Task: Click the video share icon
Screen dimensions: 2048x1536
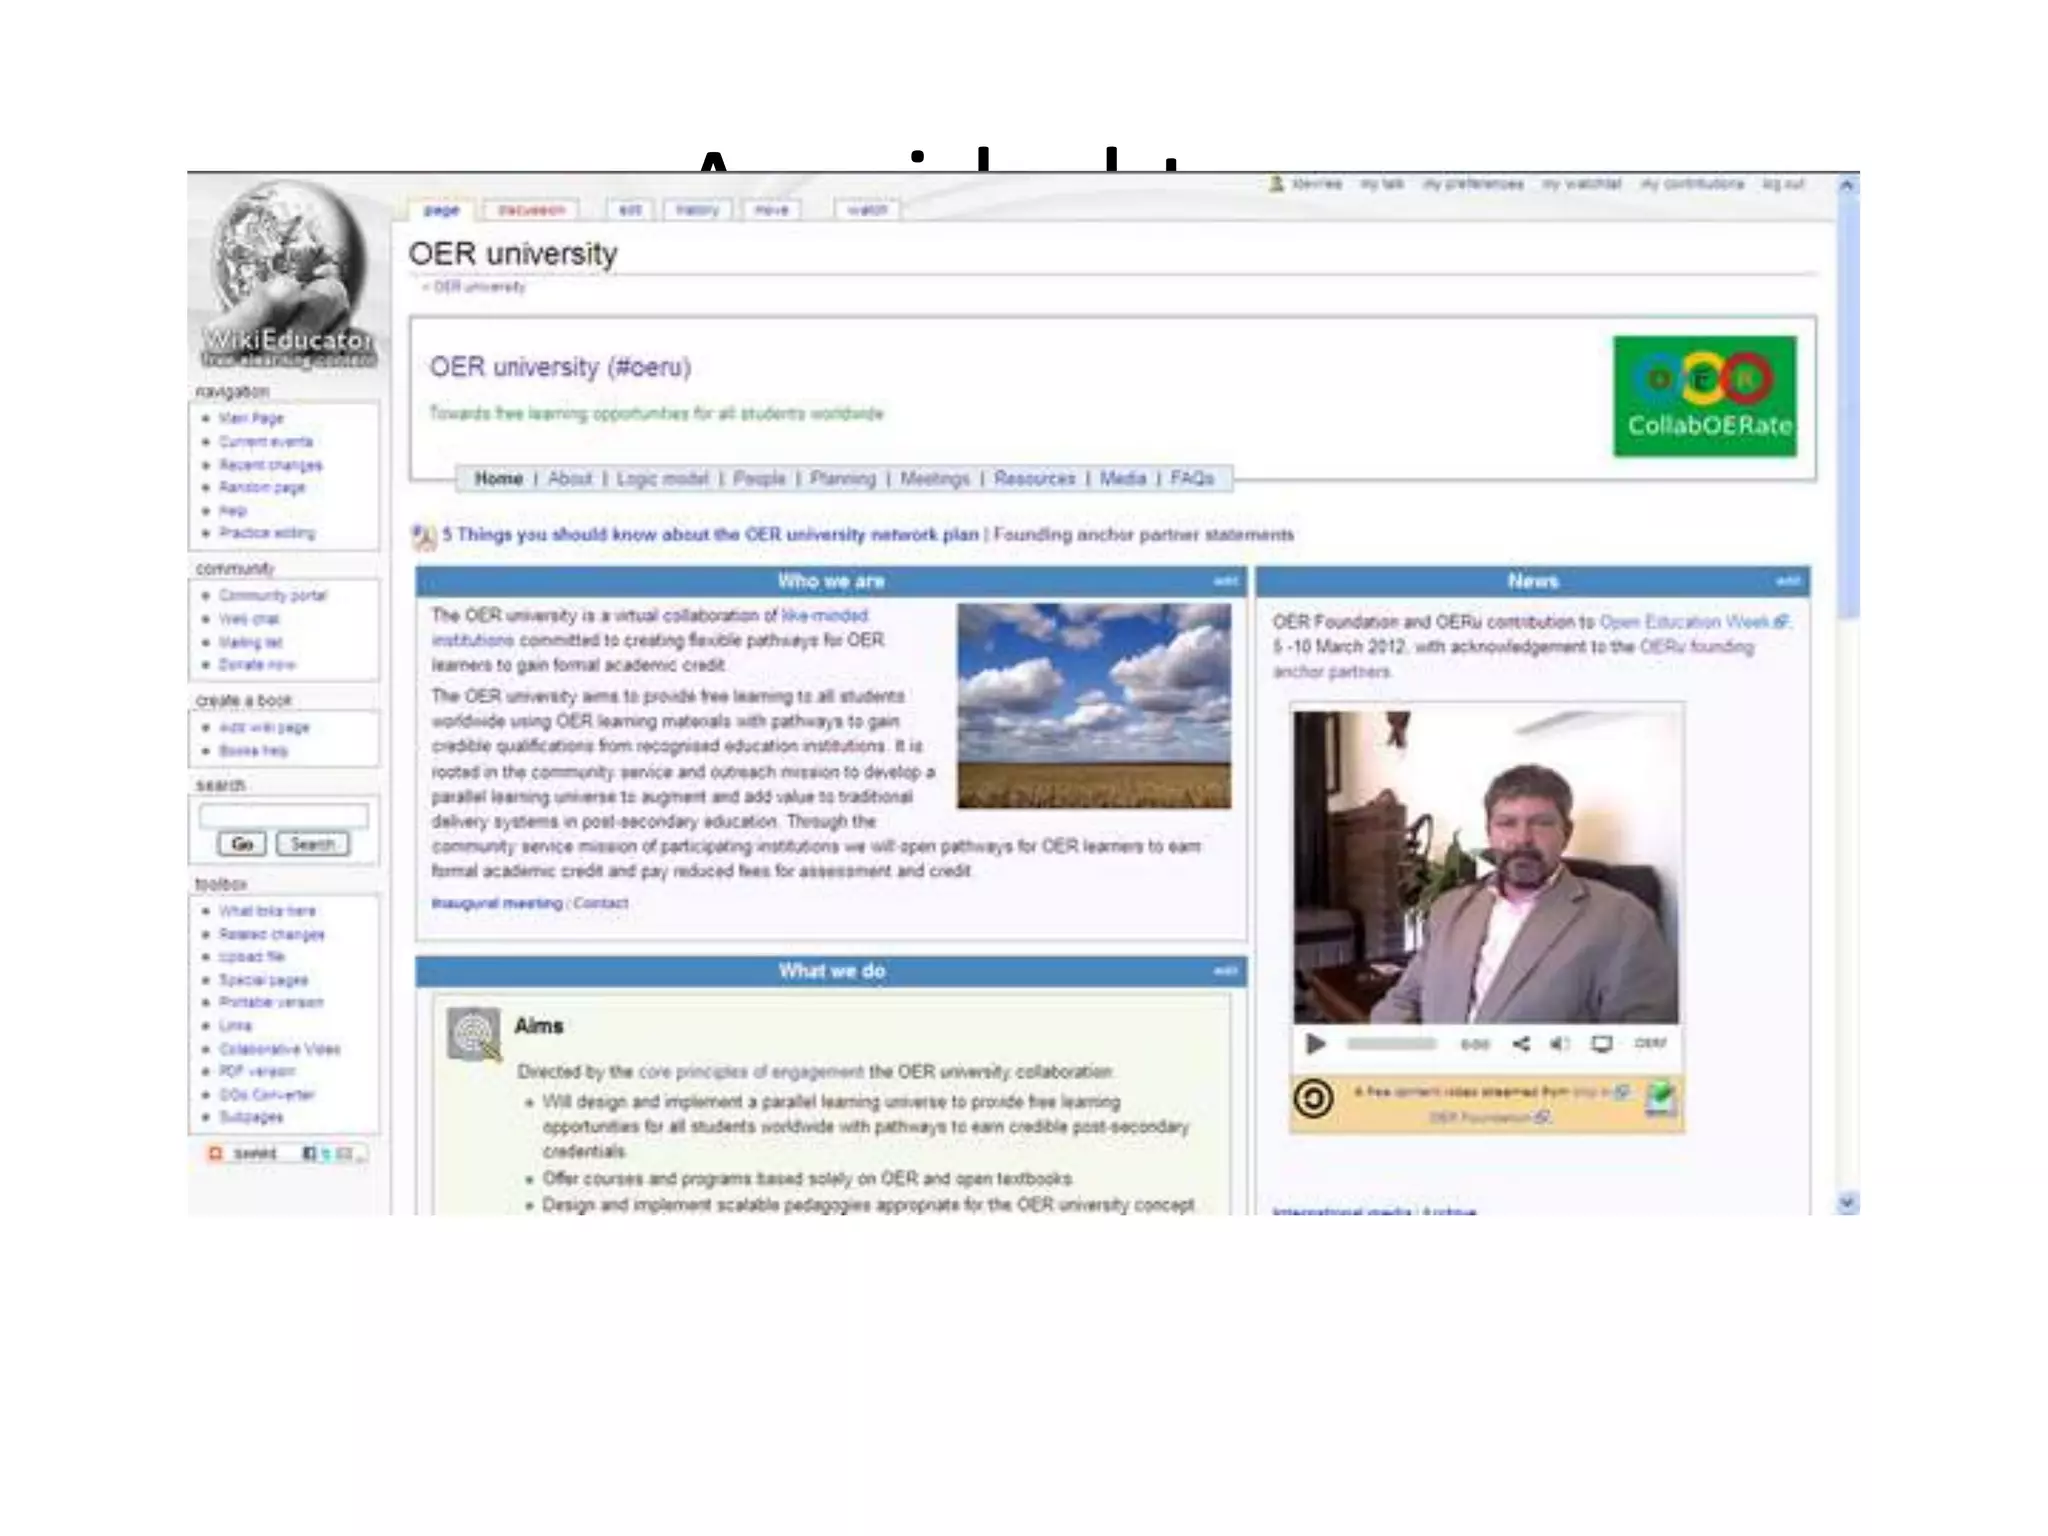Action: (1521, 1044)
